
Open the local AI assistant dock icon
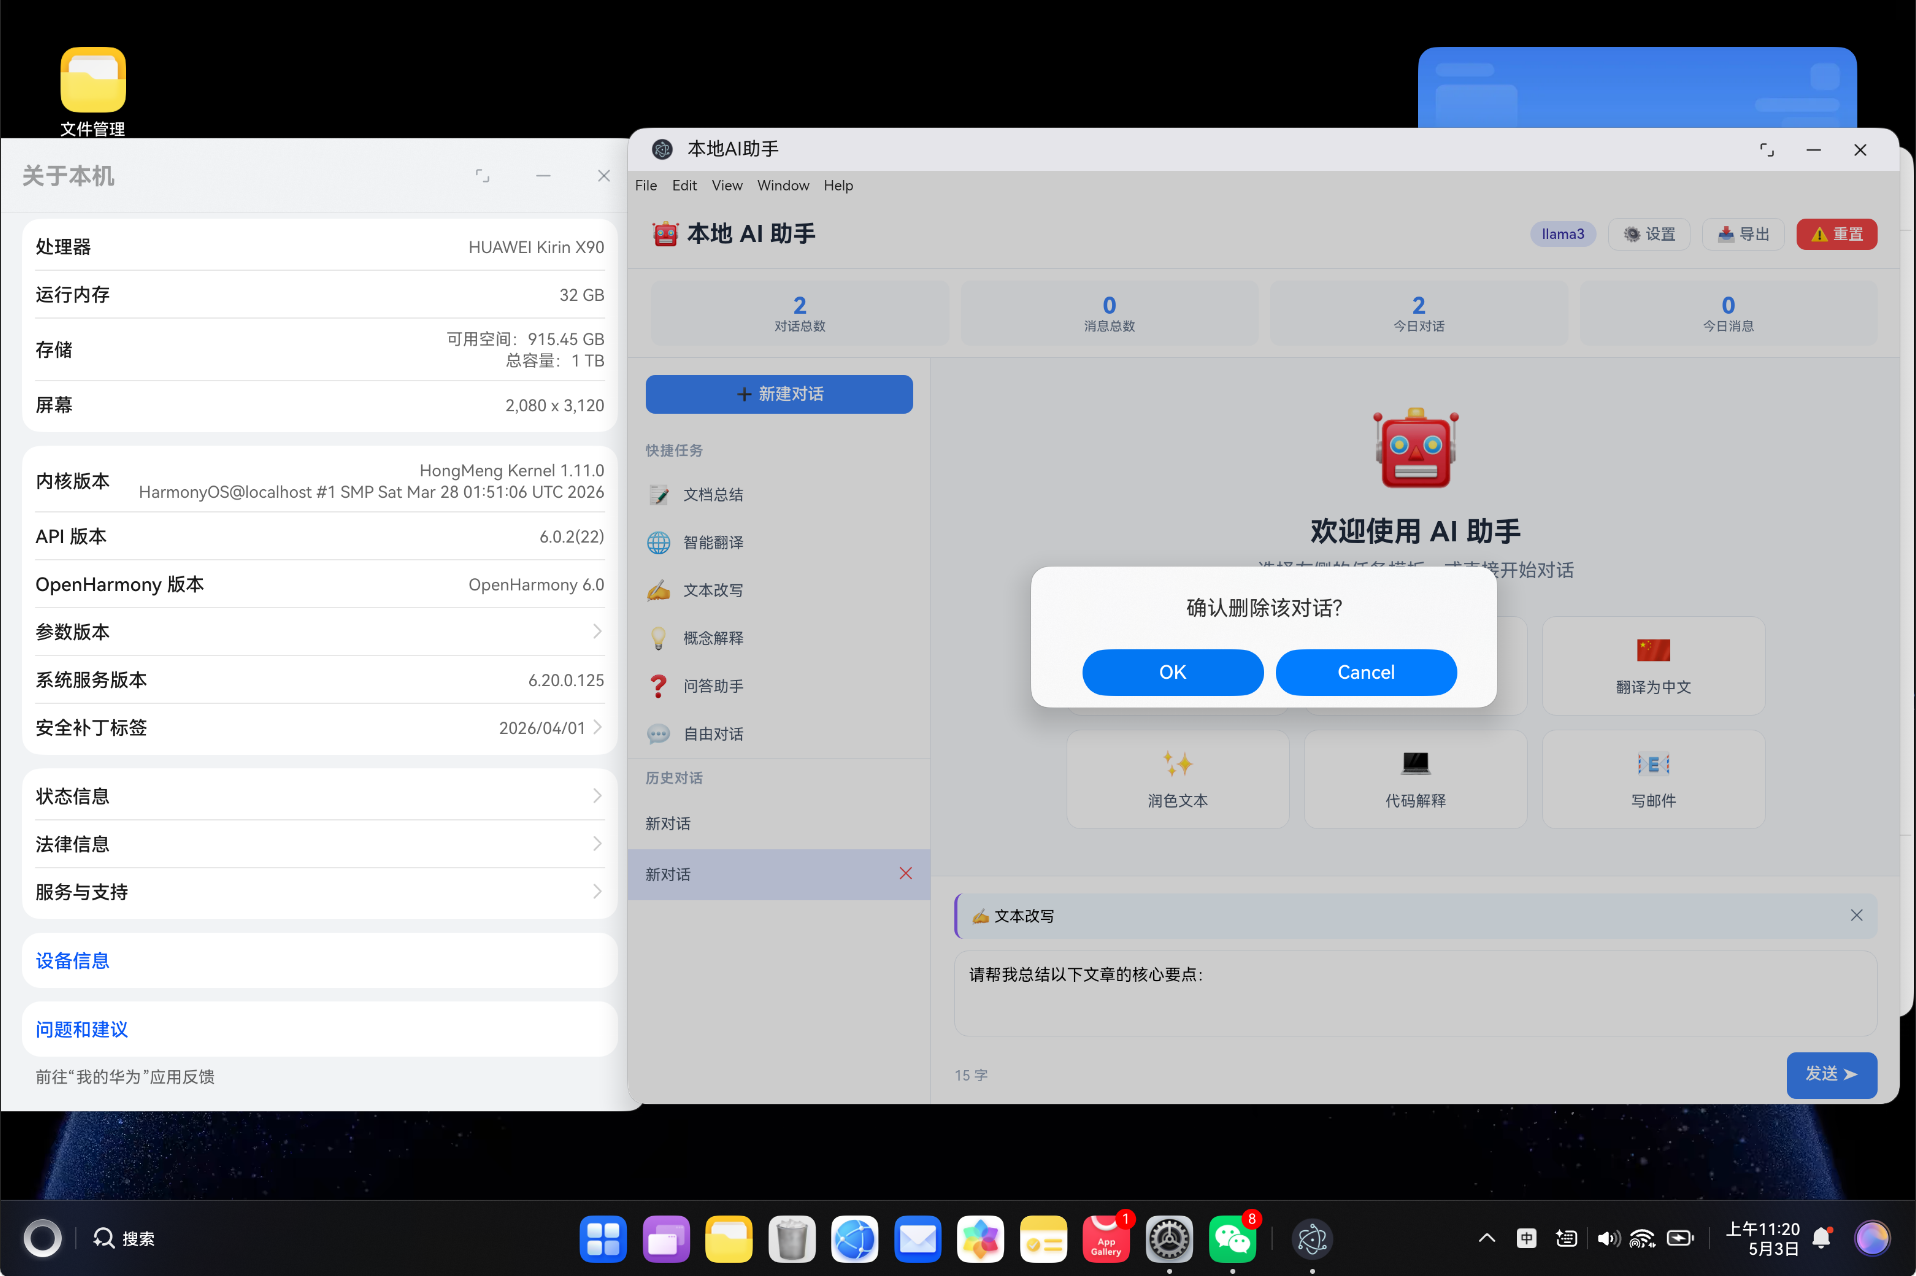tap(1312, 1240)
